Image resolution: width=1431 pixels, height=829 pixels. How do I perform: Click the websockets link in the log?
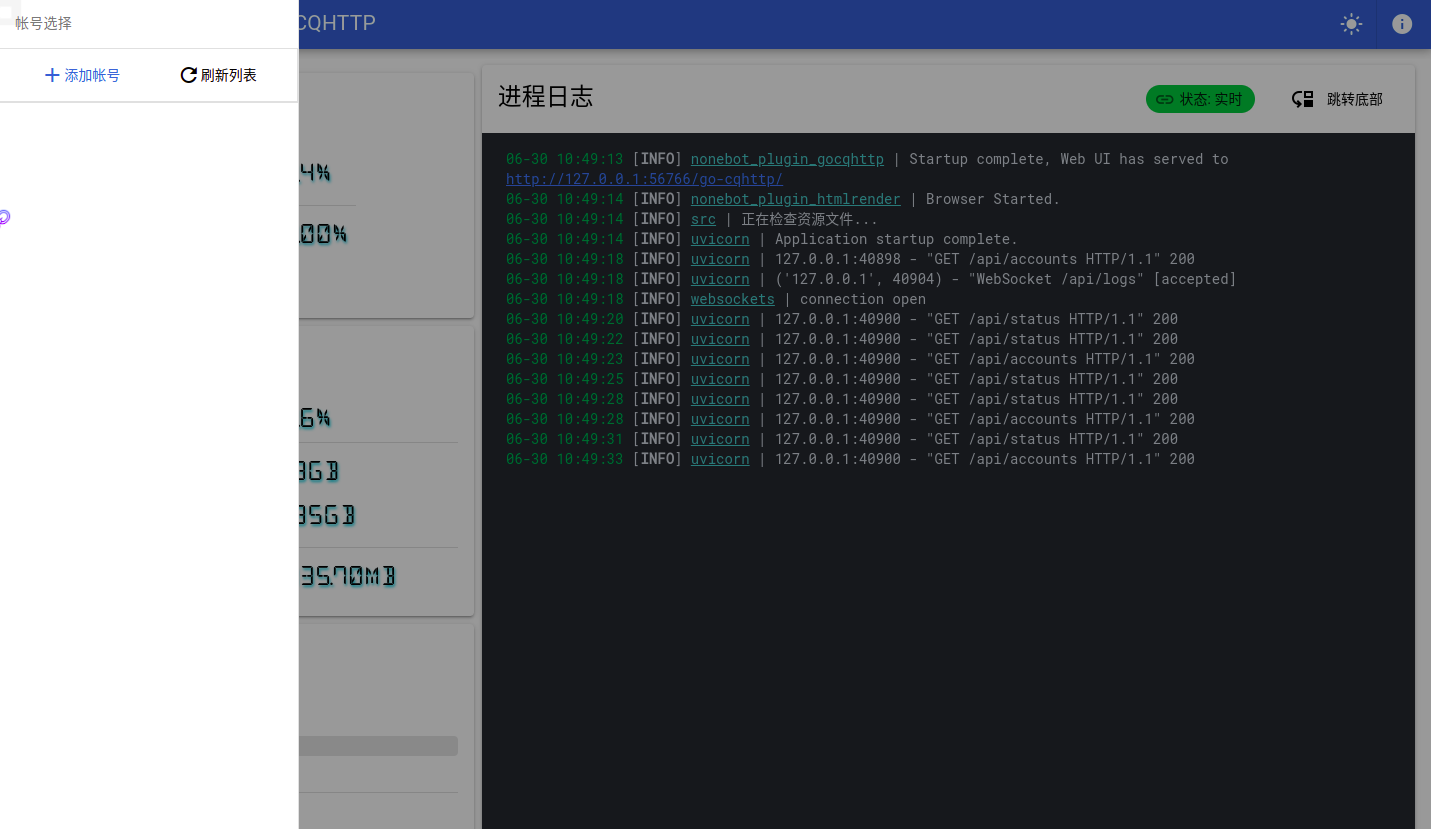tap(732, 299)
